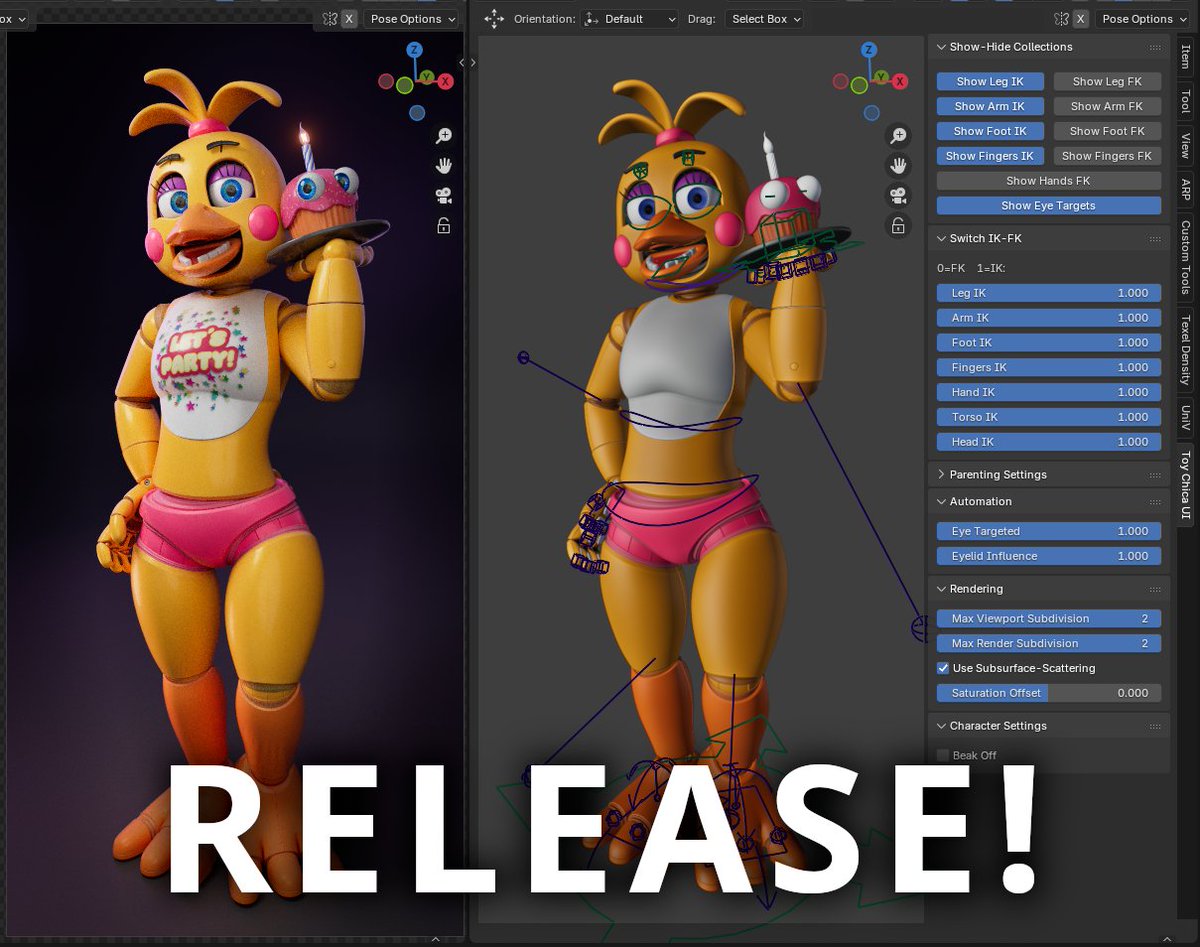The image size is (1200, 947).
Task: Toggle Show Arm IK
Action: [x=990, y=106]
